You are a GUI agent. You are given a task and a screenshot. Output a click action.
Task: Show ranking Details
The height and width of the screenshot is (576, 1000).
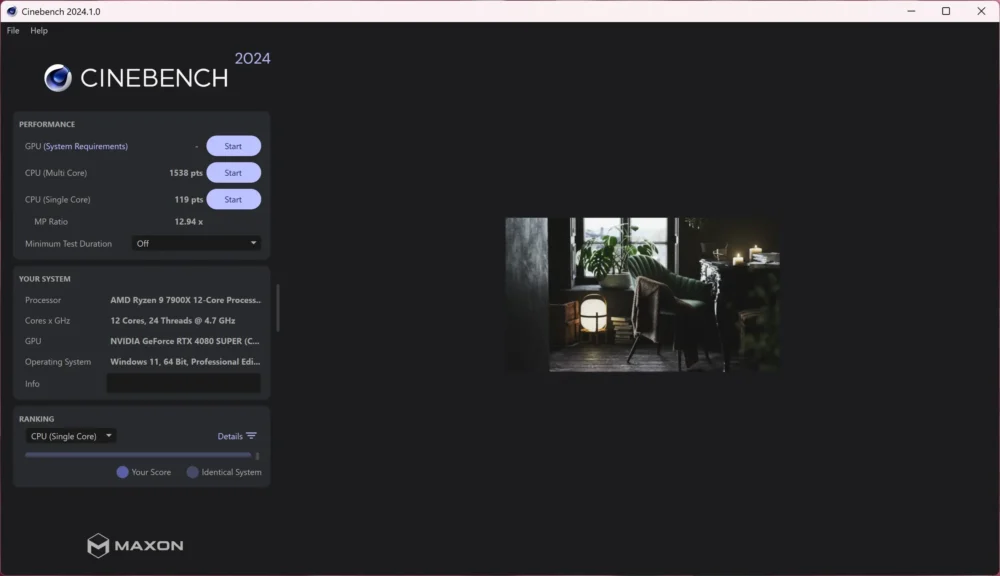(230, 436)
